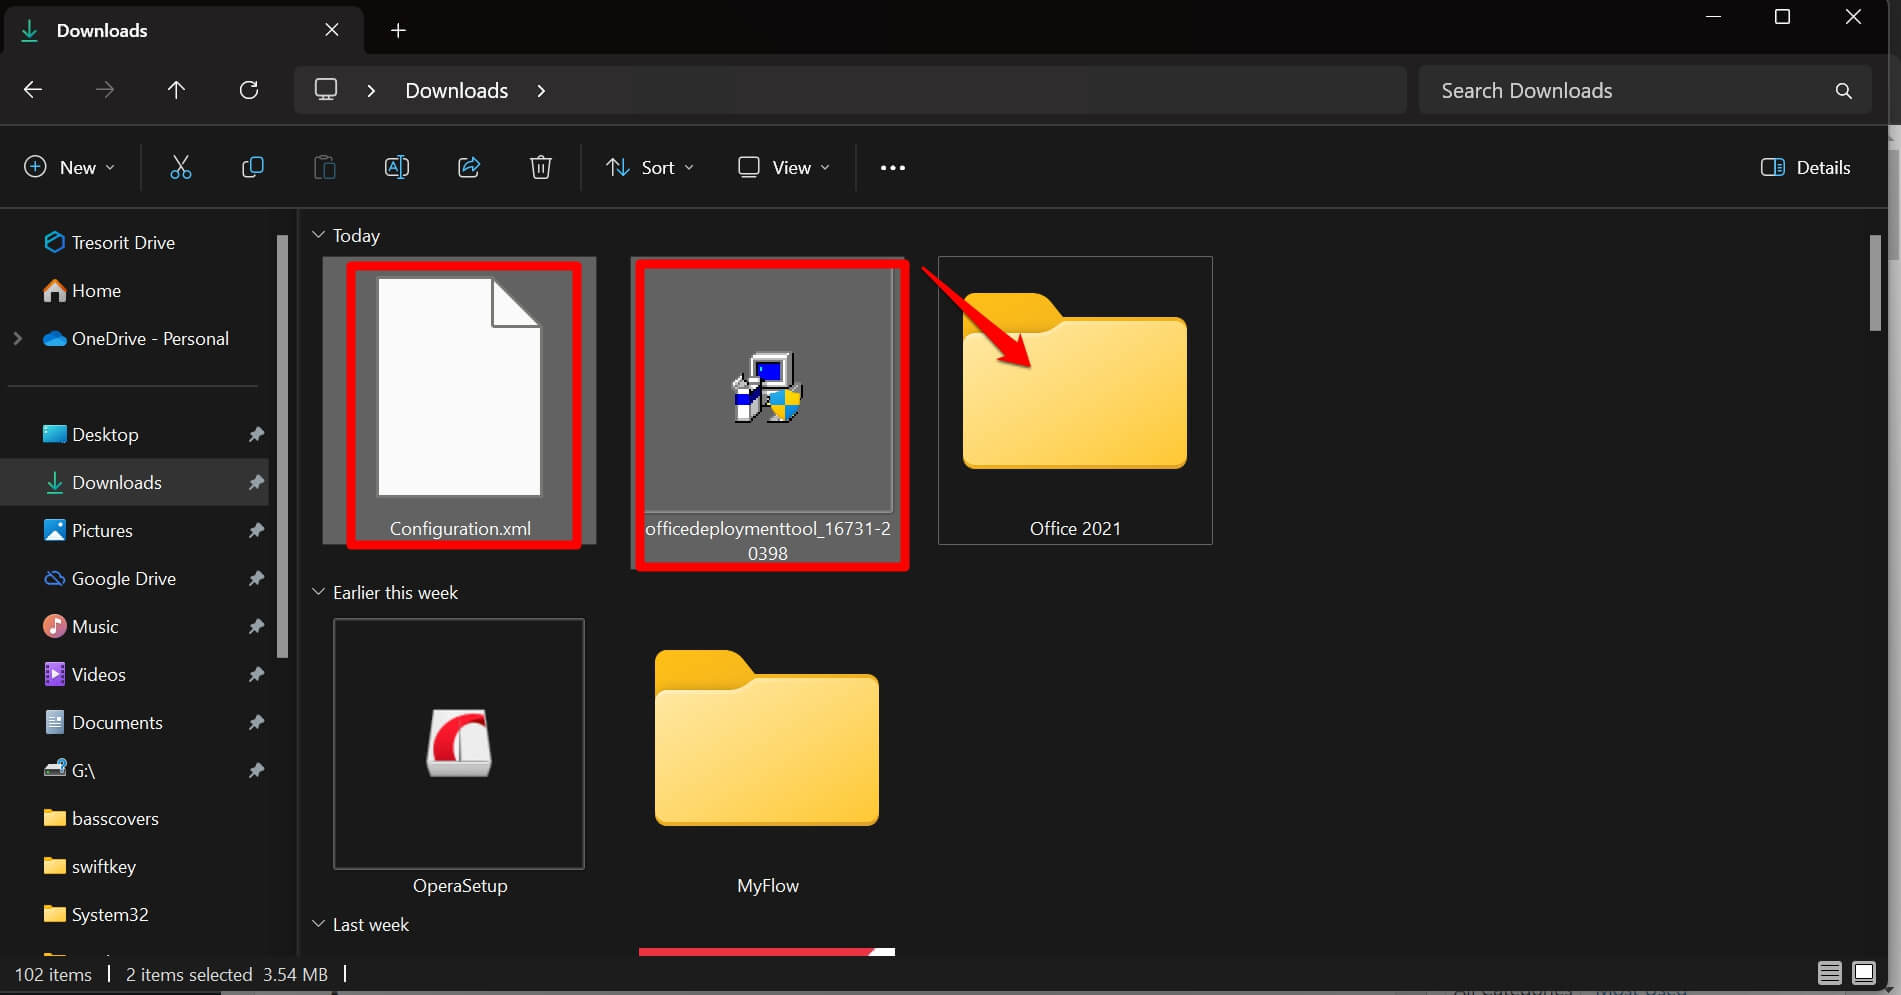The width and height of the screenshot is (1901, 995).
Task: Select the Configuration.xml file
Action: (460, 400)
